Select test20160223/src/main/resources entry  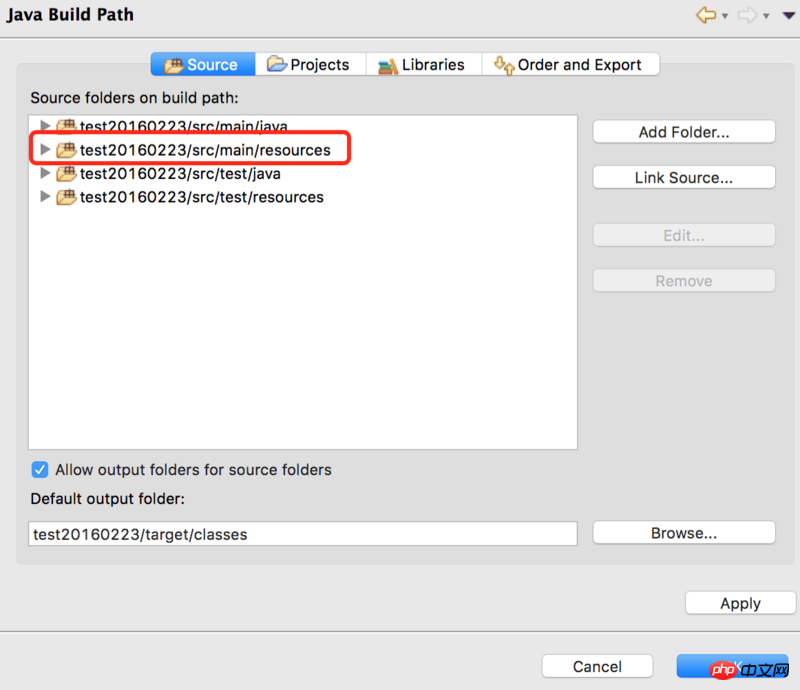click(x=205, y=150)
